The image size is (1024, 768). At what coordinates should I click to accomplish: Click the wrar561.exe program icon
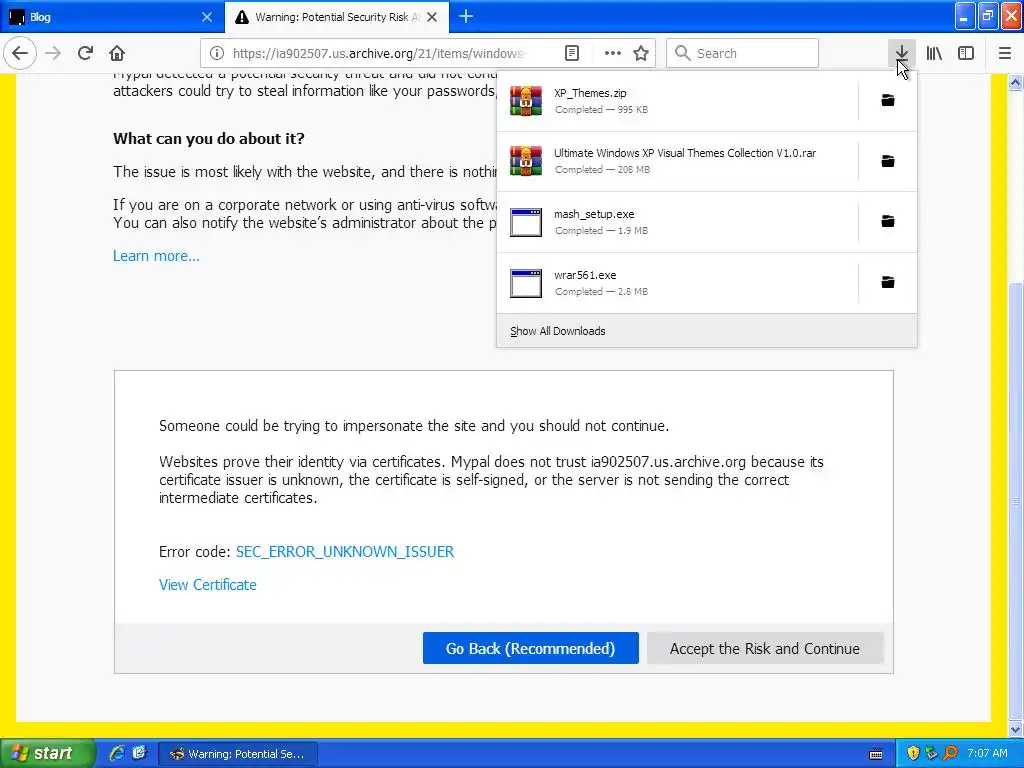(x=526, y=283)
